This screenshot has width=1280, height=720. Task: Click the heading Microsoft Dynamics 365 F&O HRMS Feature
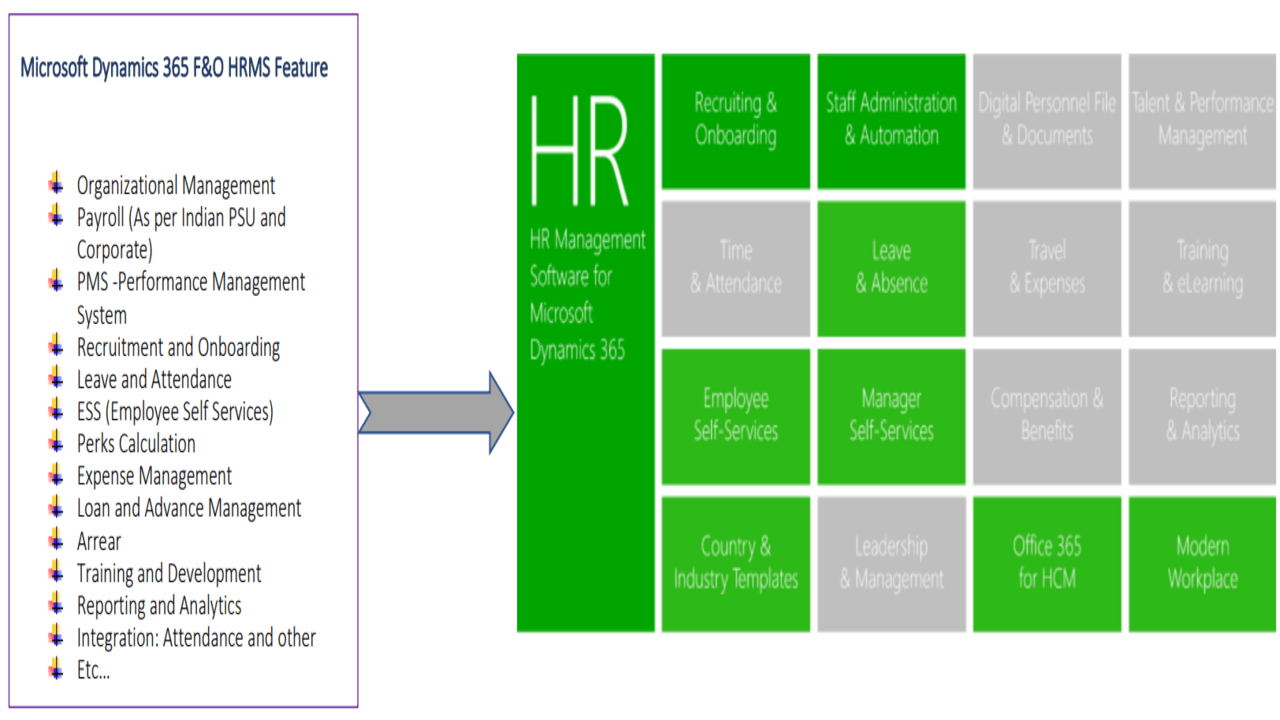[x=174, y=68]
